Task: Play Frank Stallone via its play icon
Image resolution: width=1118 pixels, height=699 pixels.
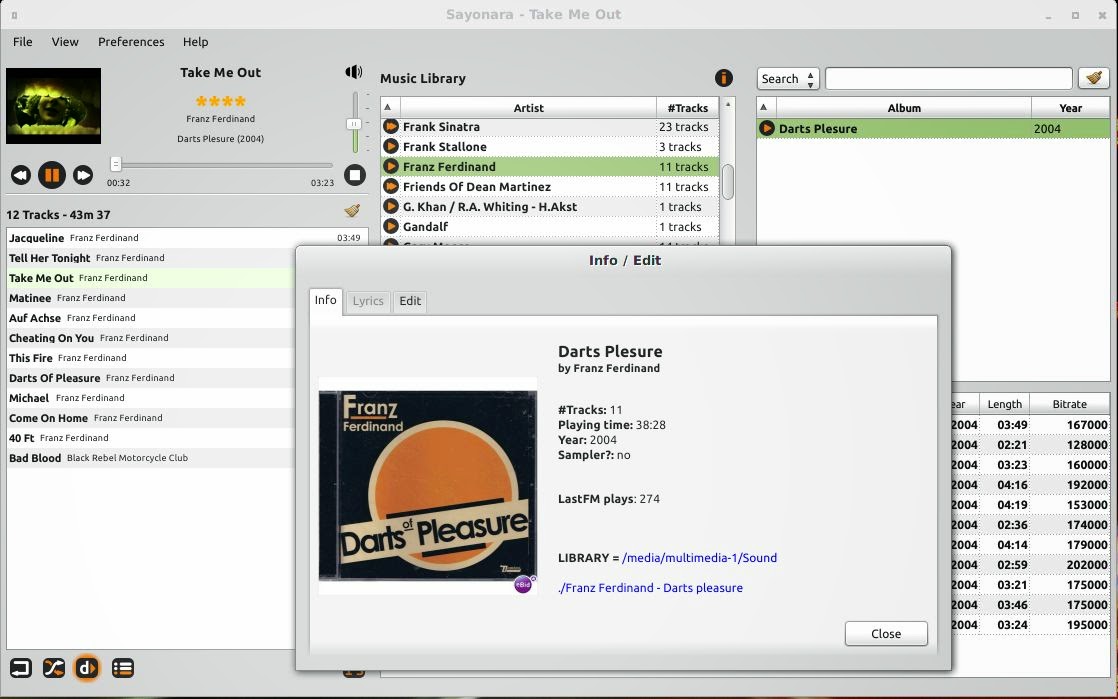Action: click(391, 146)
